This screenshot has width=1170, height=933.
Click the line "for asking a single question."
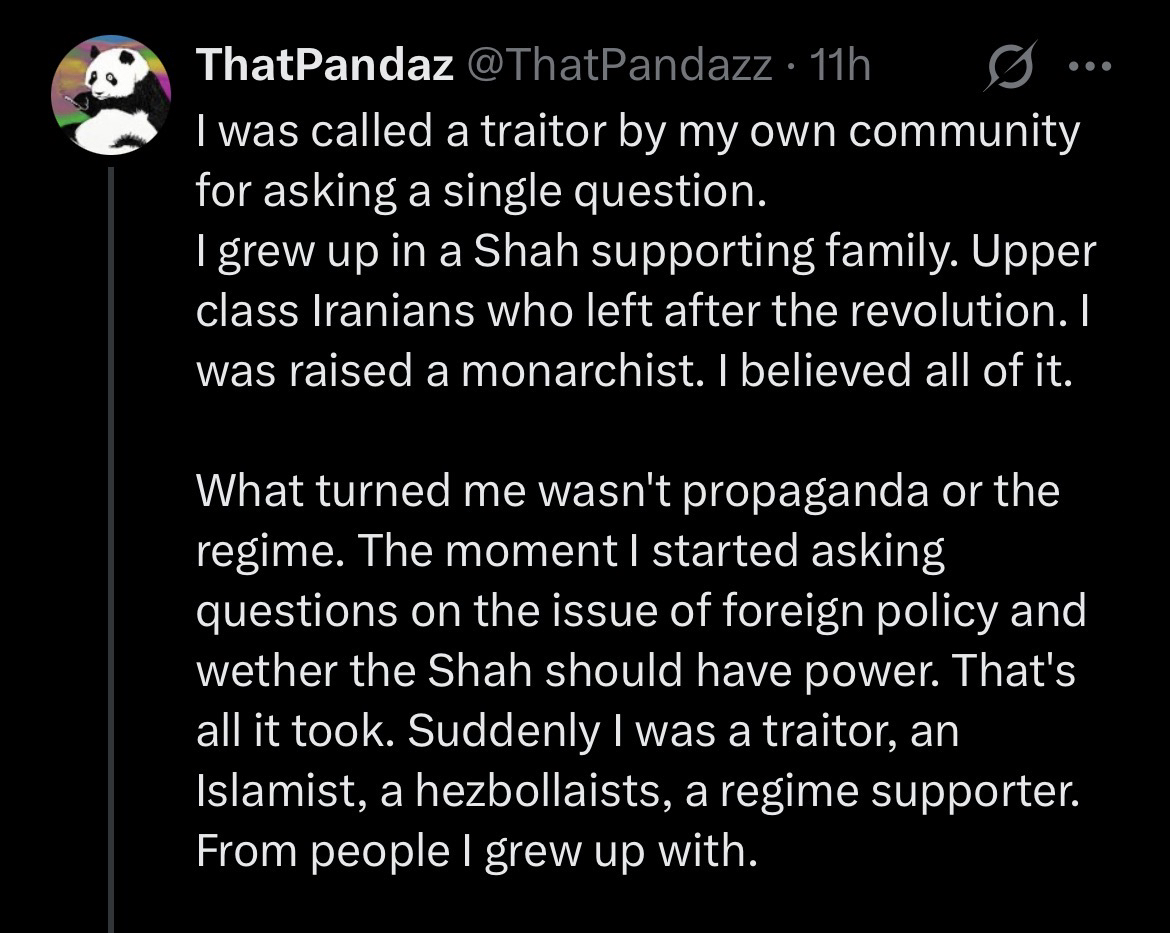click(480, 190)
